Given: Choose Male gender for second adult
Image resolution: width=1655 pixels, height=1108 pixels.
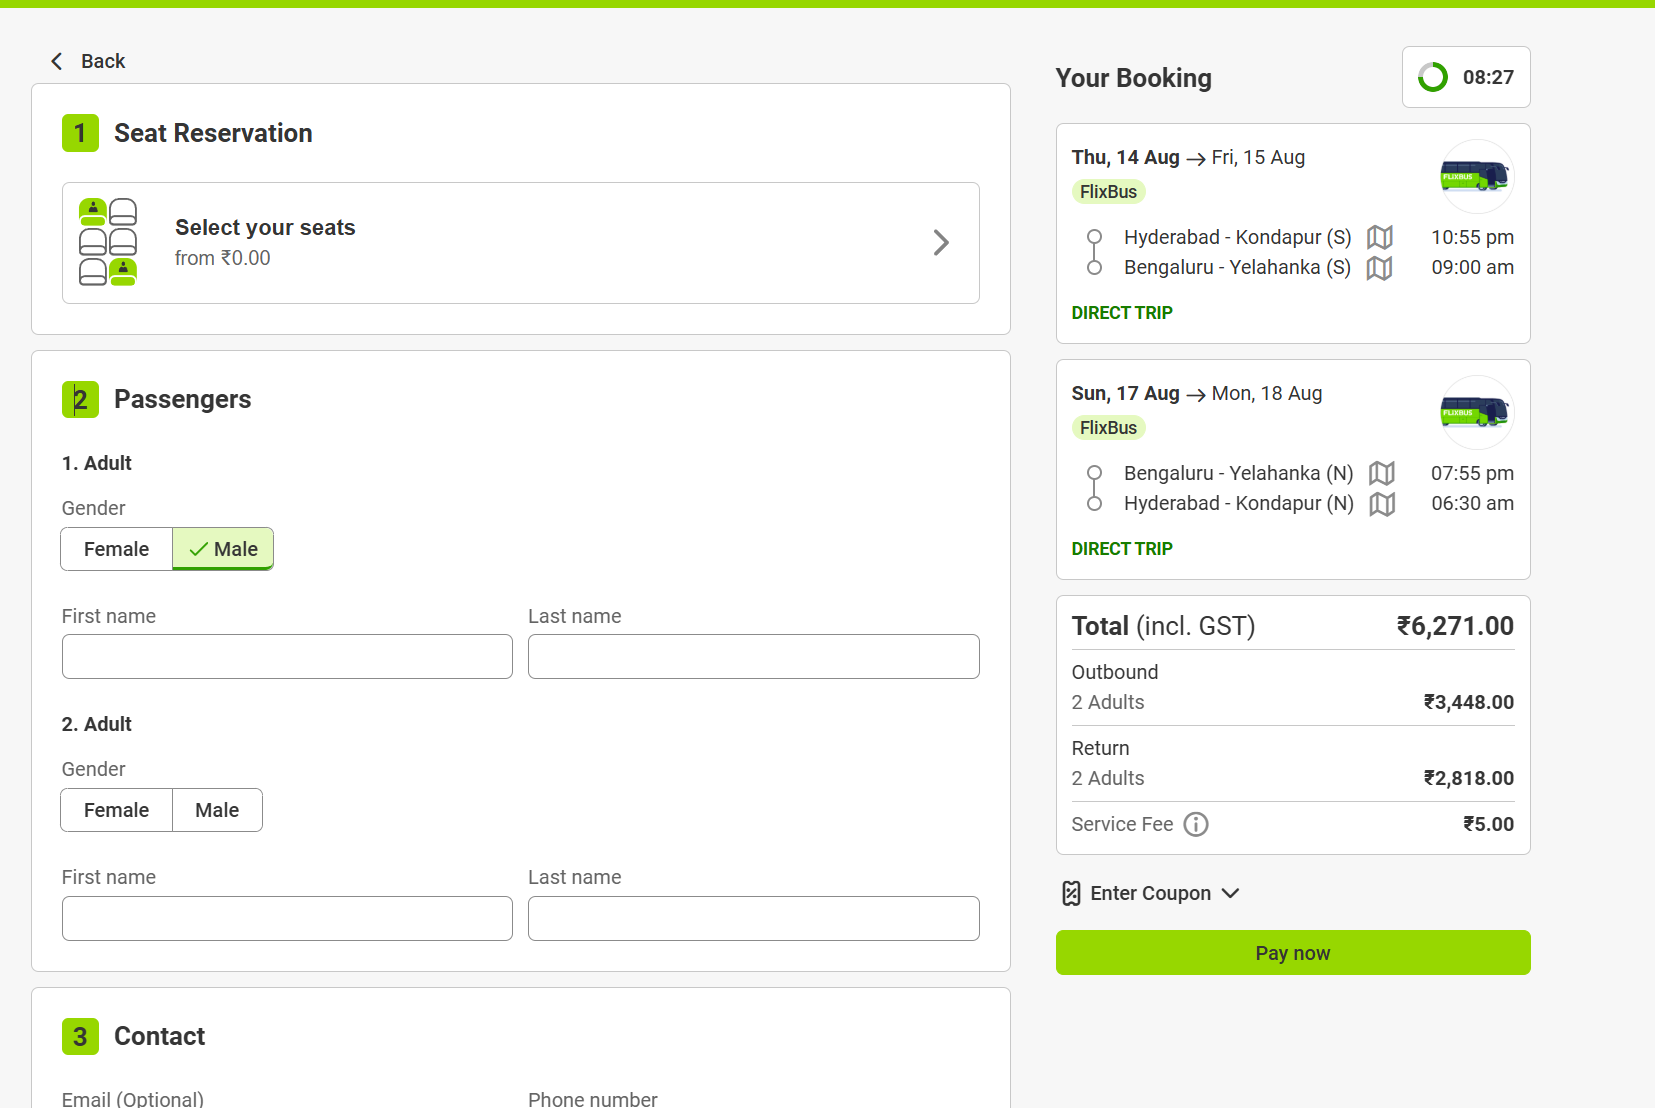Looking at the screenshot, I should point(217,810).
